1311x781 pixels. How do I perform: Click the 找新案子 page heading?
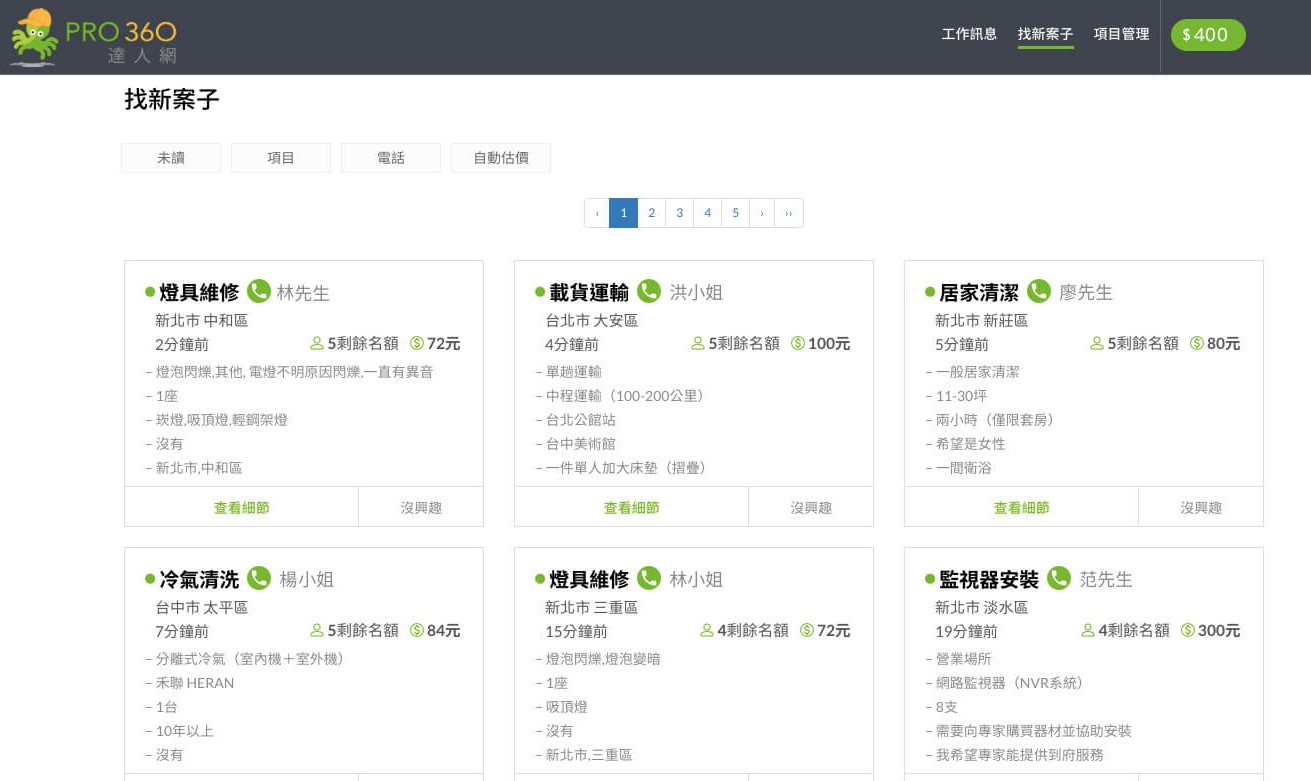172,99
